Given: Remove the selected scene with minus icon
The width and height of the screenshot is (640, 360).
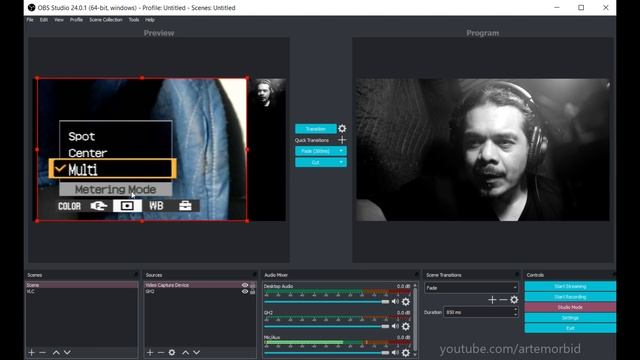Looking at the screenshot, I should pyautogui.click(x=42, y=352).
